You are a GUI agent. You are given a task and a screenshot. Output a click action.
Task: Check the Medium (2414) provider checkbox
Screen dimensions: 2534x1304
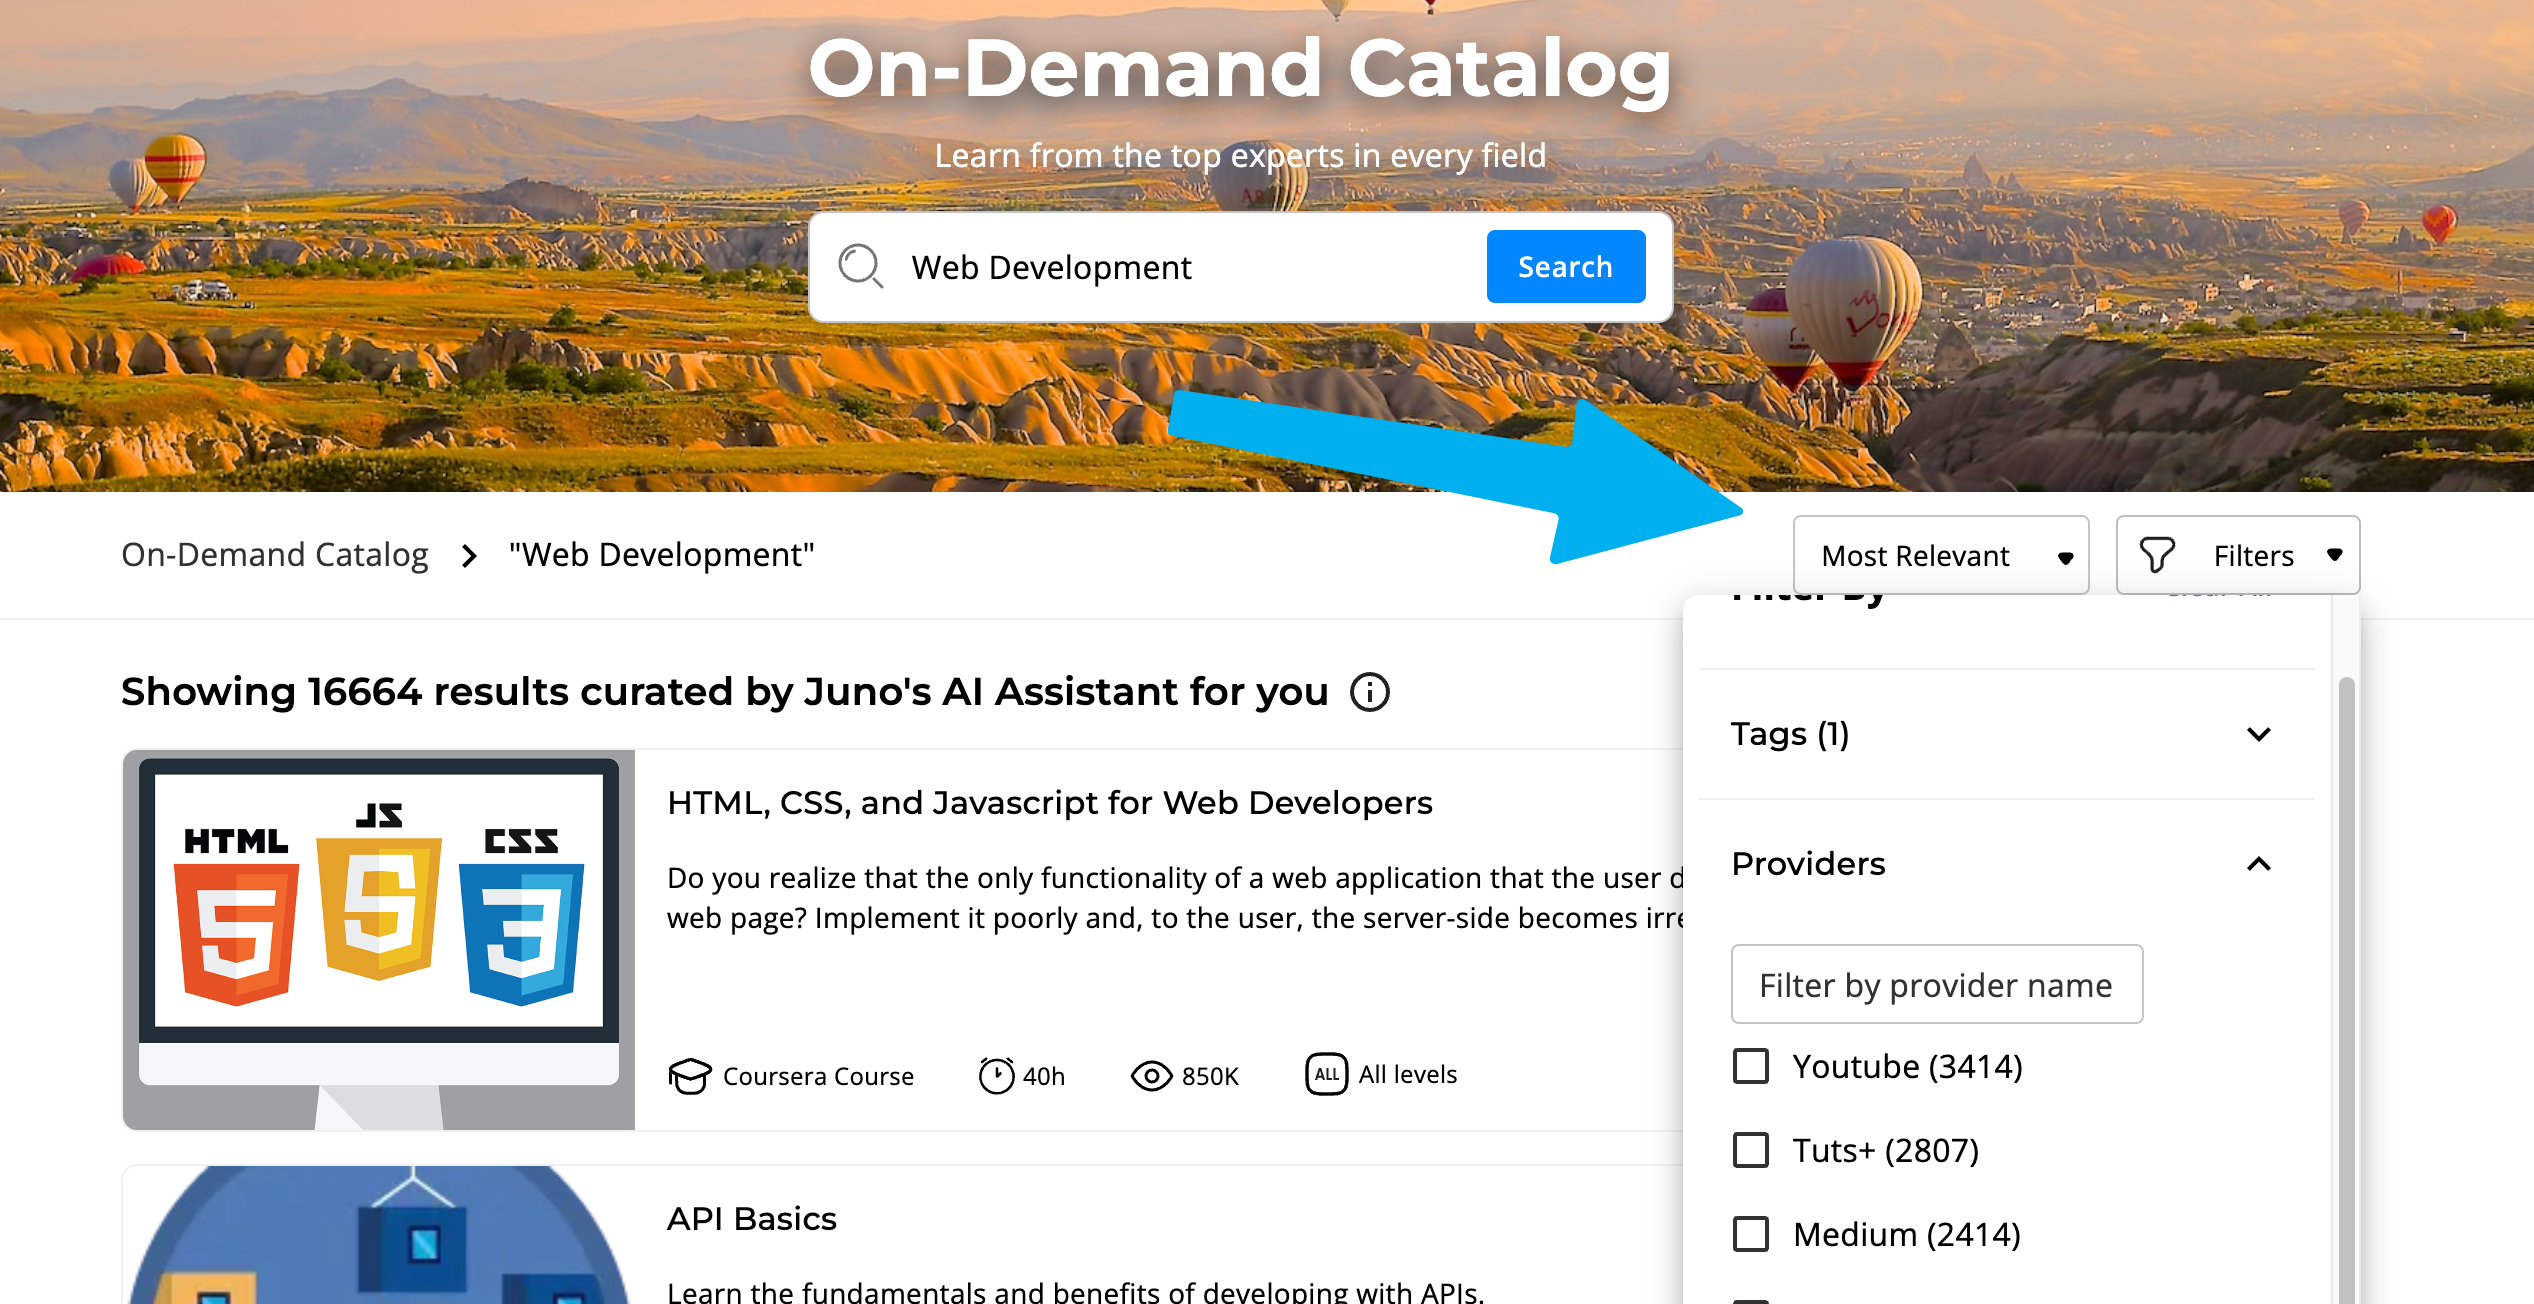click(1750, 1234)
